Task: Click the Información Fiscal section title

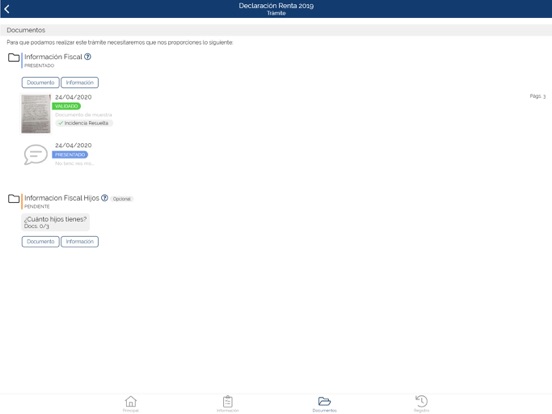Action: (53, 57)
